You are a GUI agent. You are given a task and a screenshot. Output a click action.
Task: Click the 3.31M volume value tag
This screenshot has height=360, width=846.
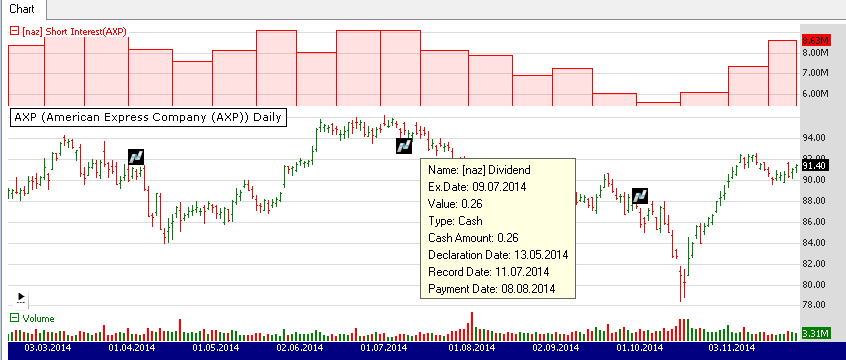[x=815, y=334]
